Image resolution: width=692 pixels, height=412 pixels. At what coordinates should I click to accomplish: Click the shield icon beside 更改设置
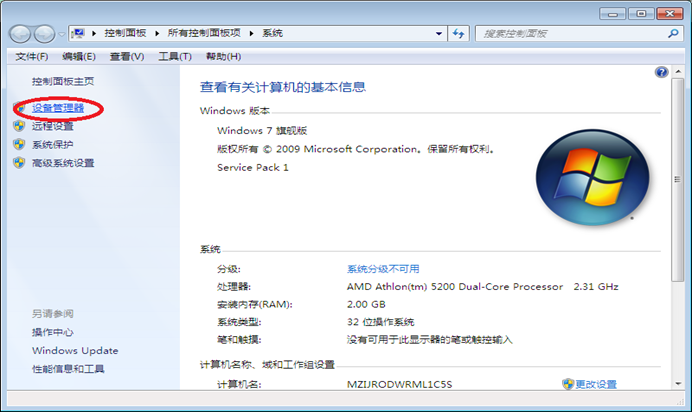(568, 384)
